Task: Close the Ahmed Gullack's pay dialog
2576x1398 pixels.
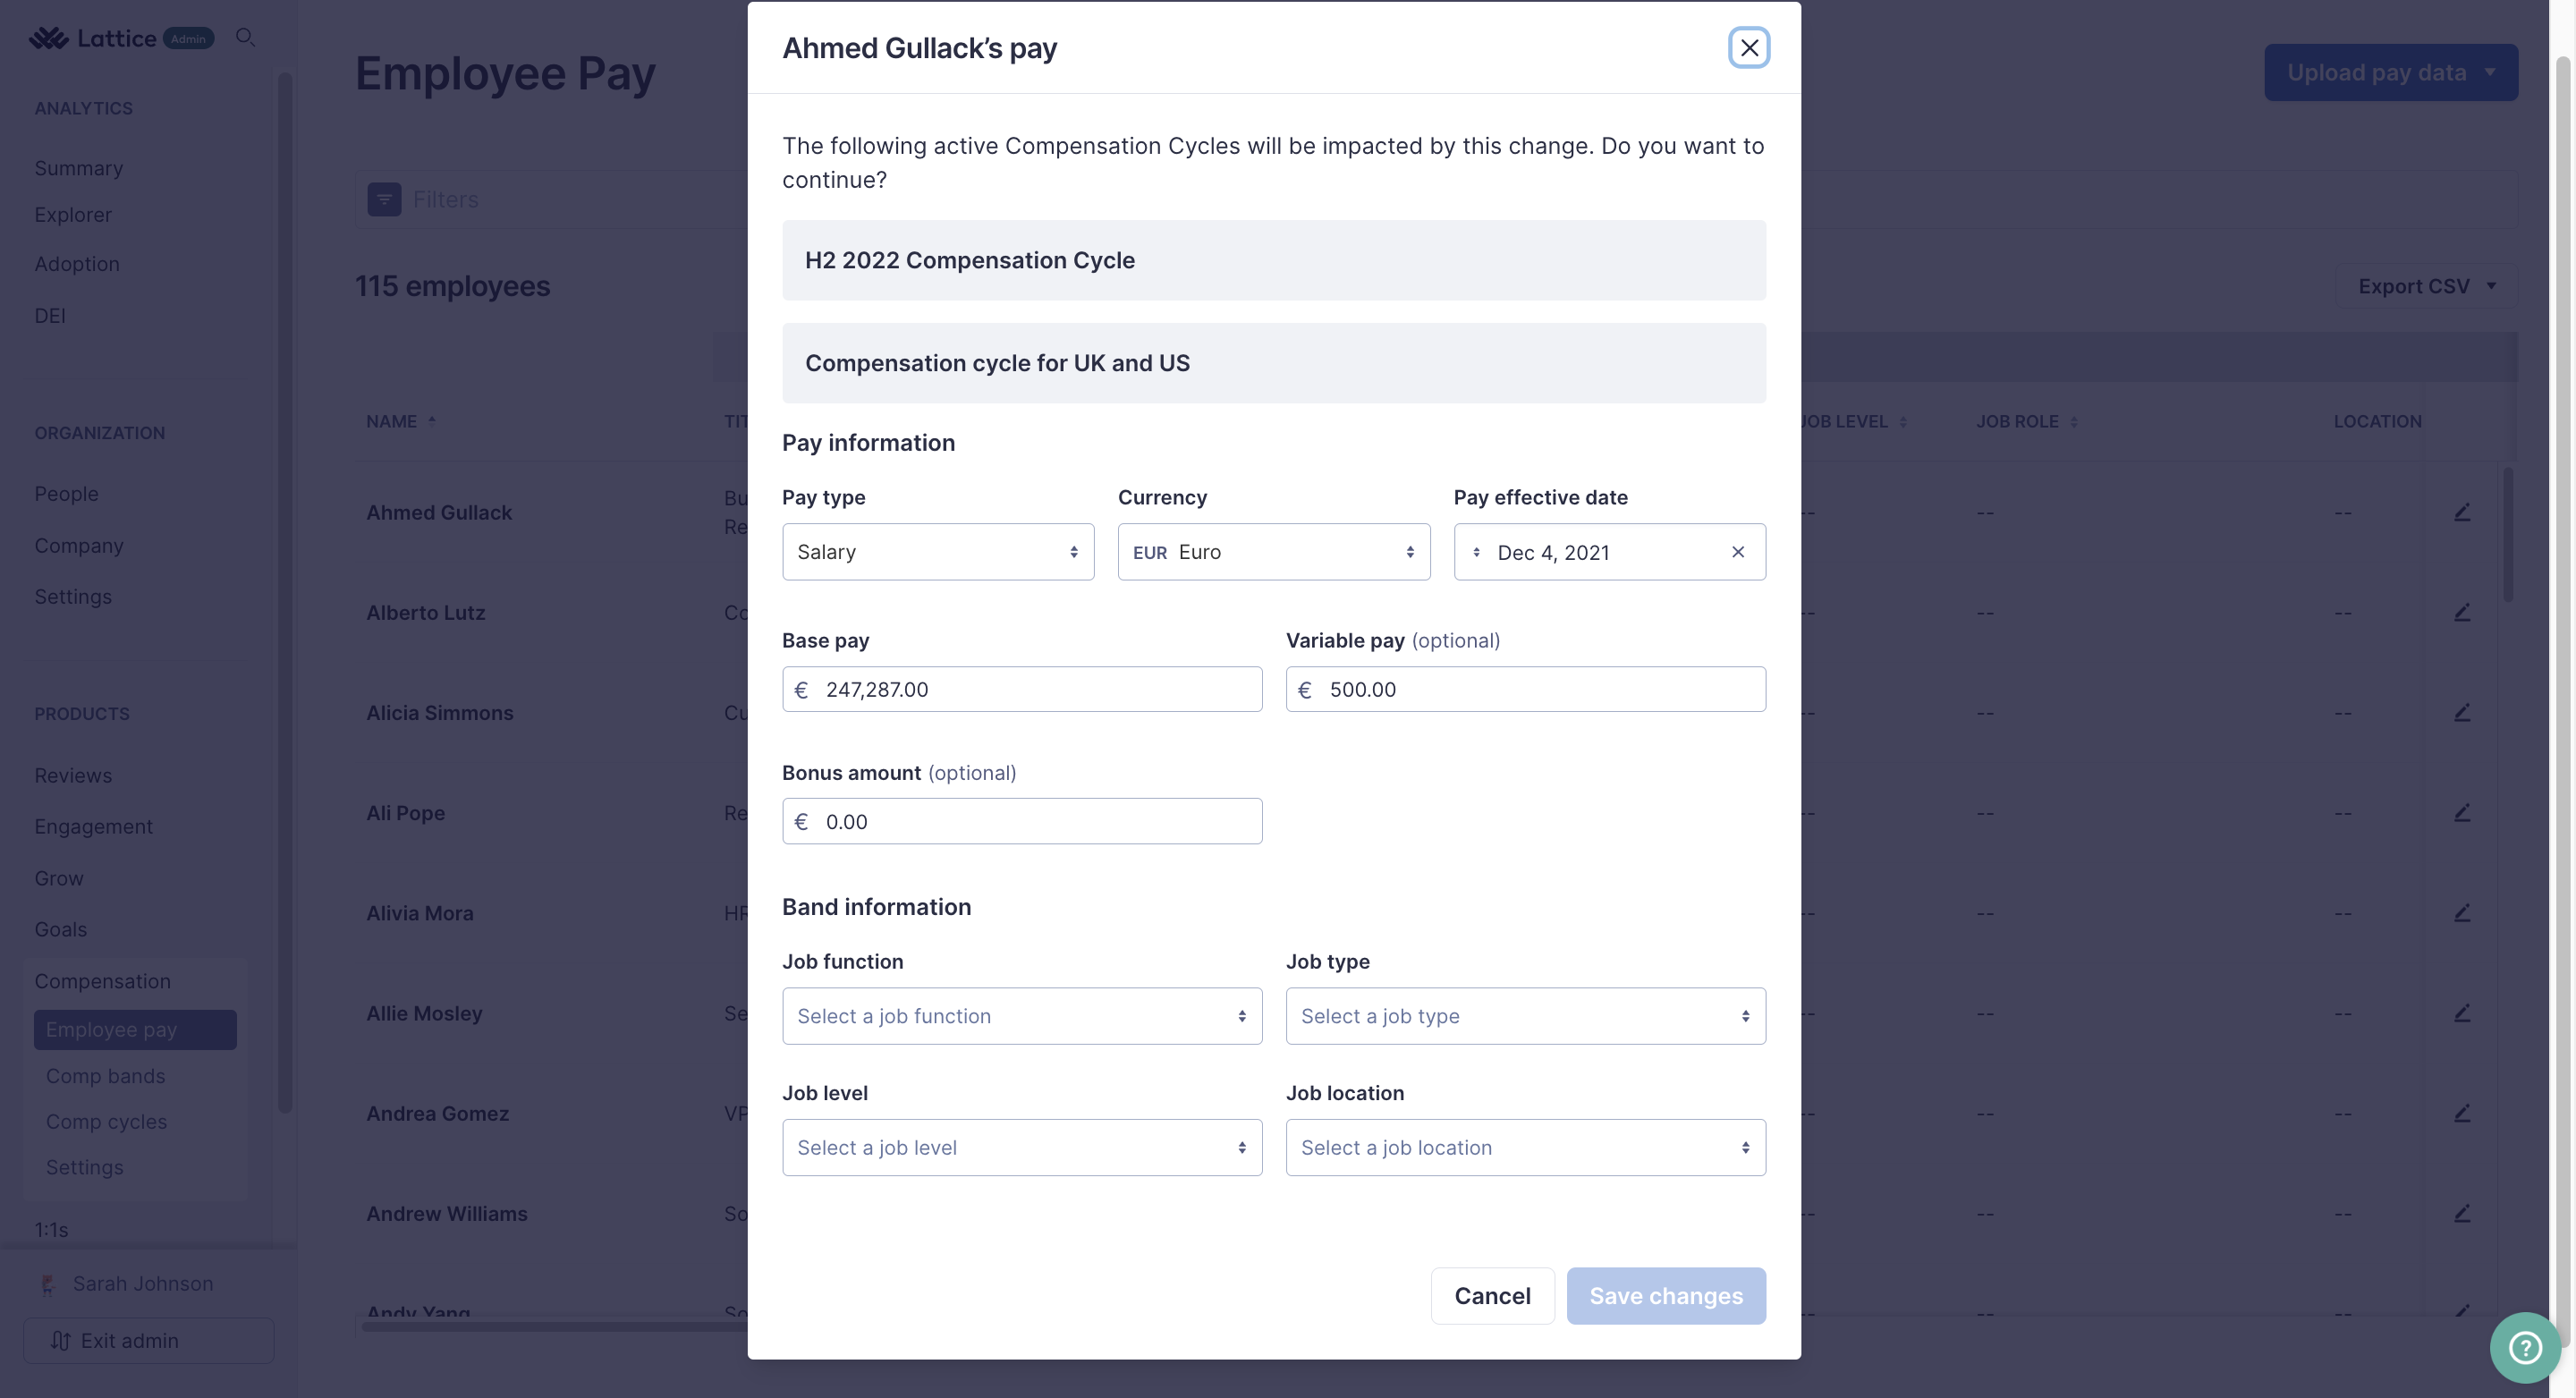Action: pyautogui.click(x=1749, y=47)
